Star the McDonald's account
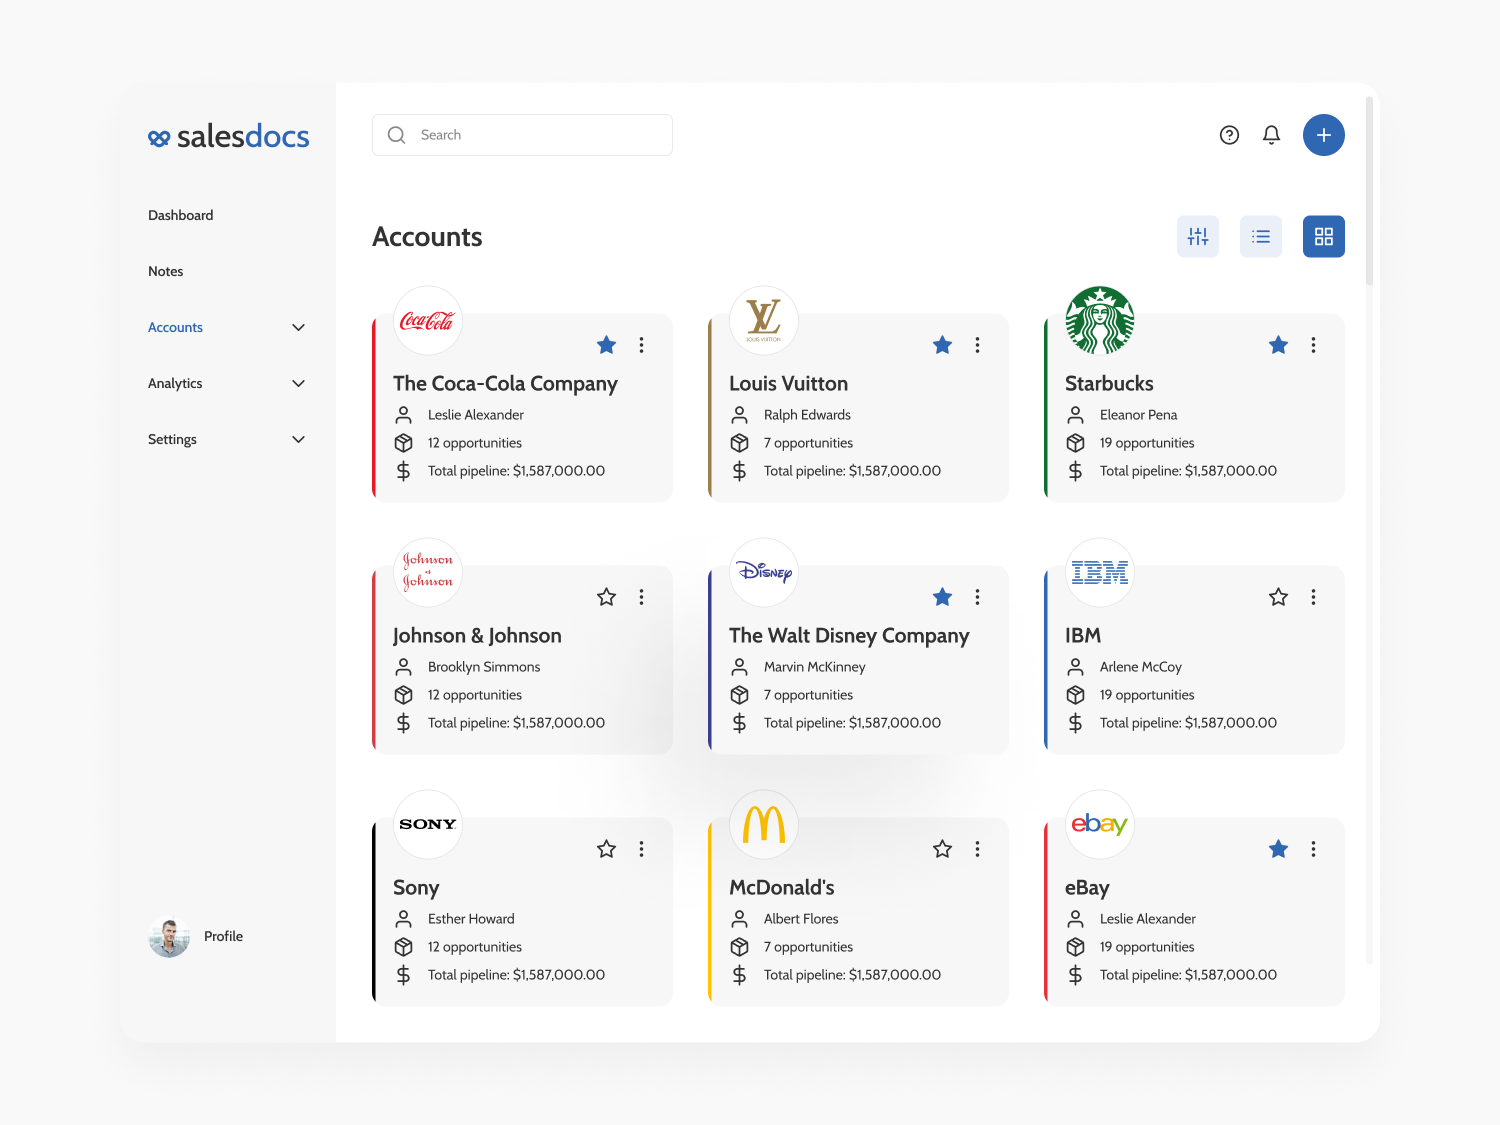Image resolution: width=1500 pixels, height=1125 pixels. (943, 849)
